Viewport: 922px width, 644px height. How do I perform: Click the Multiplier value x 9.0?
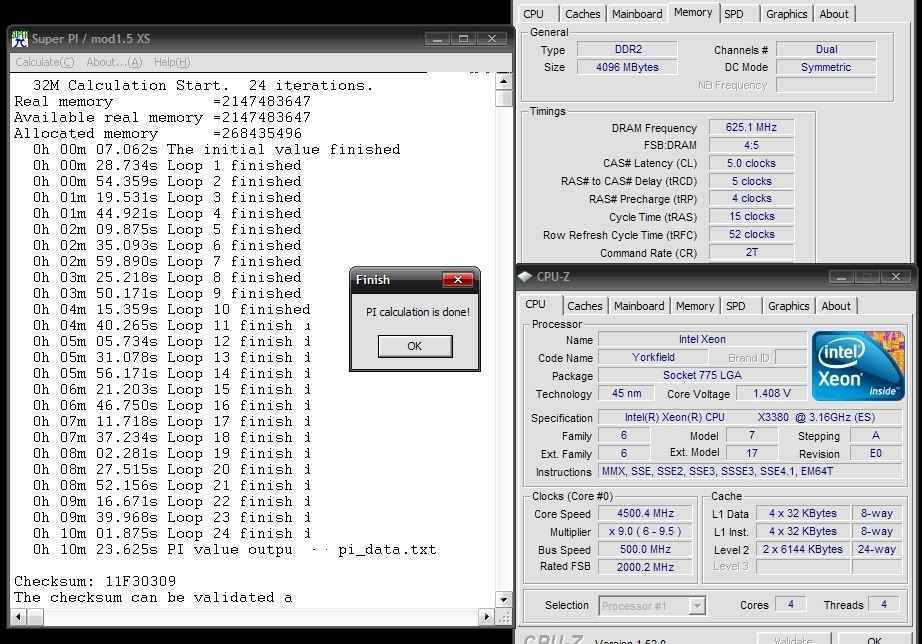pos(646,532)
